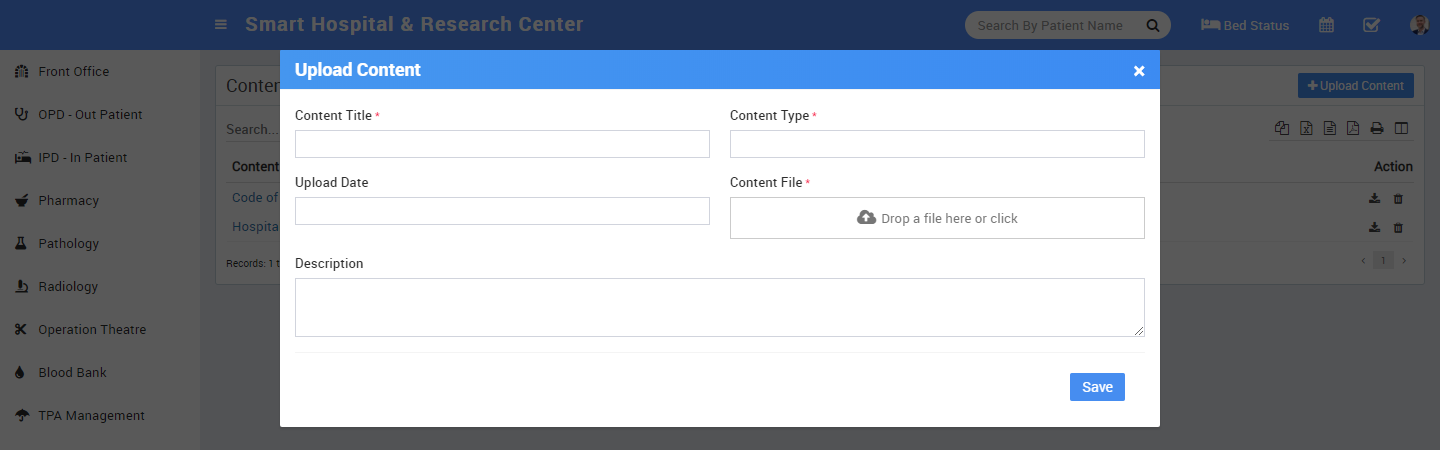This screenshot has height=450, width=1440.
Task: Click the OPD stethoscope icon
Action: click(20, 115)
